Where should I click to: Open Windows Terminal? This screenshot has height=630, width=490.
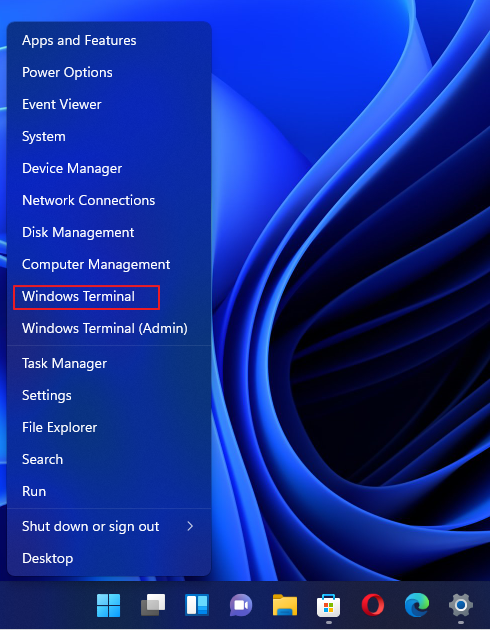coord(109,297)
